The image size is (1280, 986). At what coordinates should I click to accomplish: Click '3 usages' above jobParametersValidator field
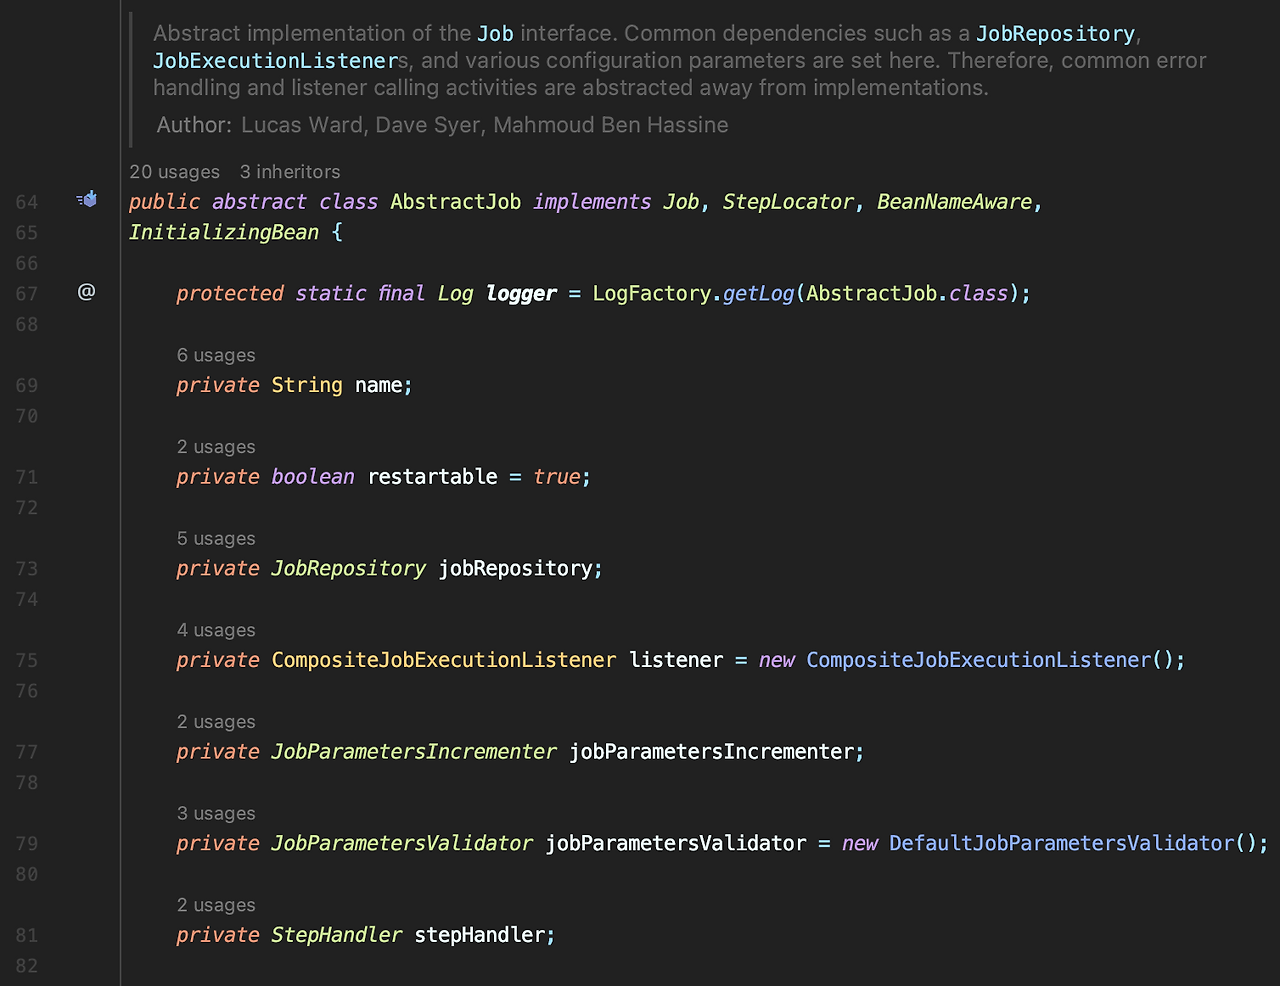(x=216, y=813)
